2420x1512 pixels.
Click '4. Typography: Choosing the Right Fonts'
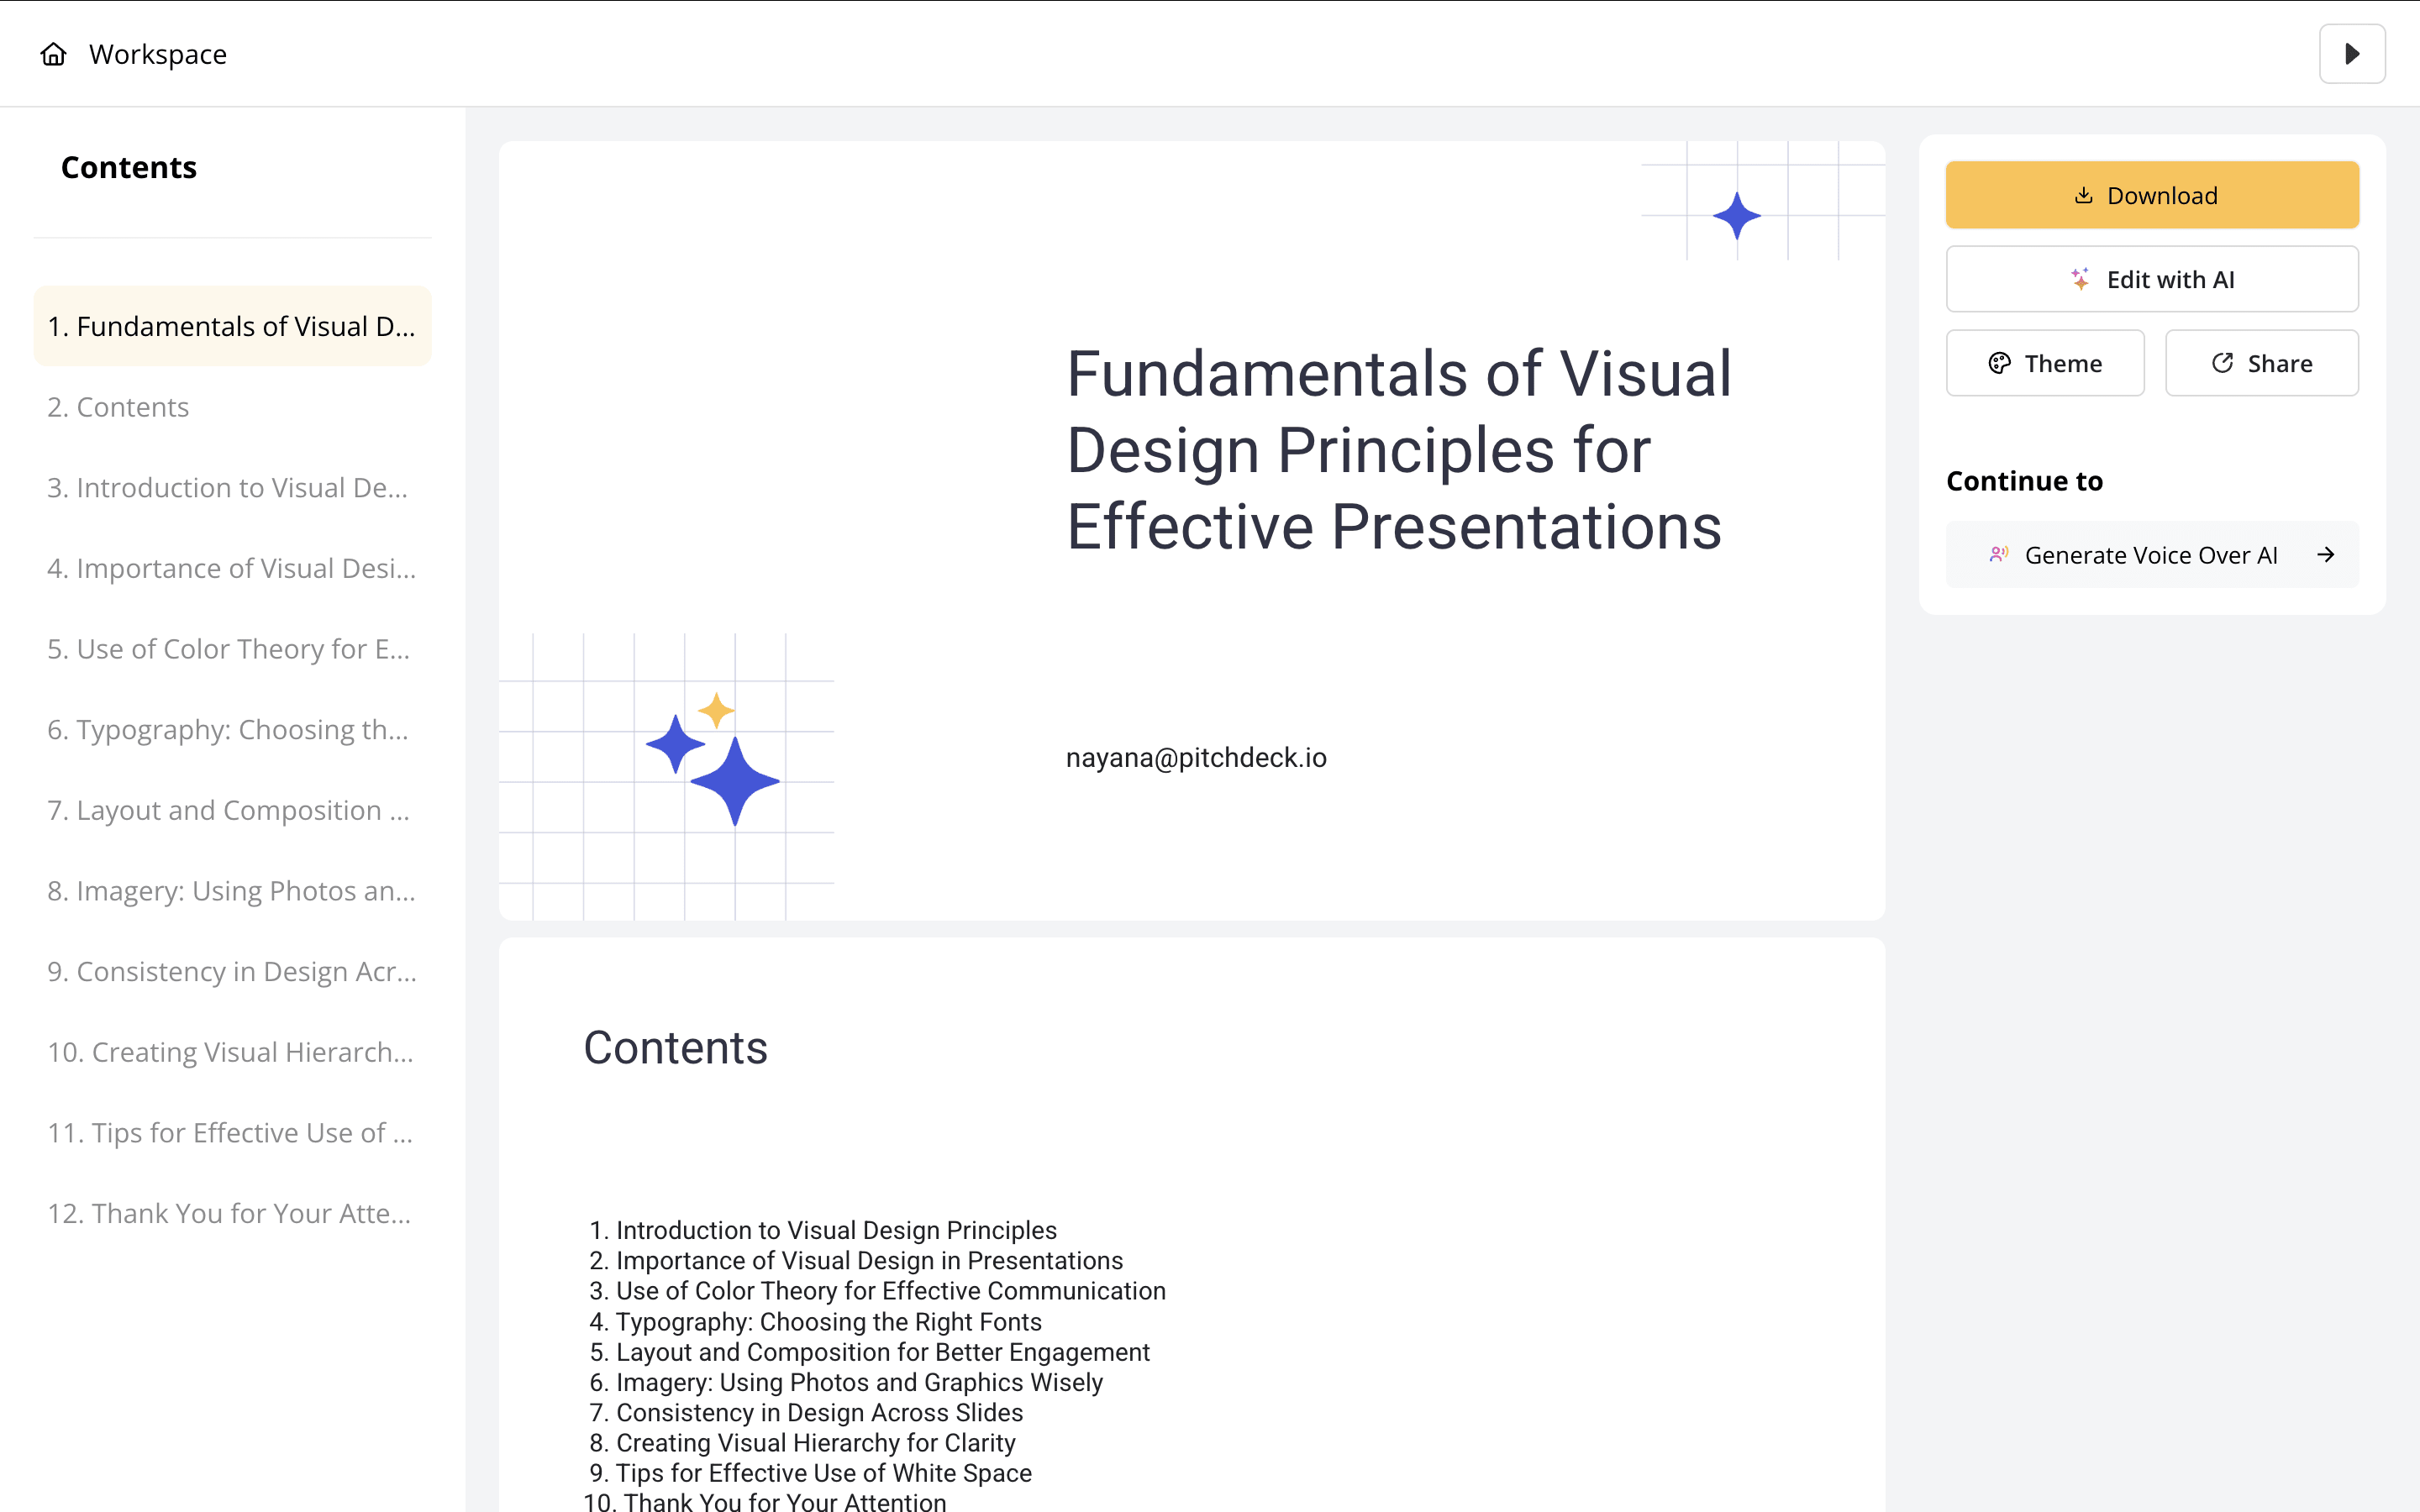coord(815,1322)
